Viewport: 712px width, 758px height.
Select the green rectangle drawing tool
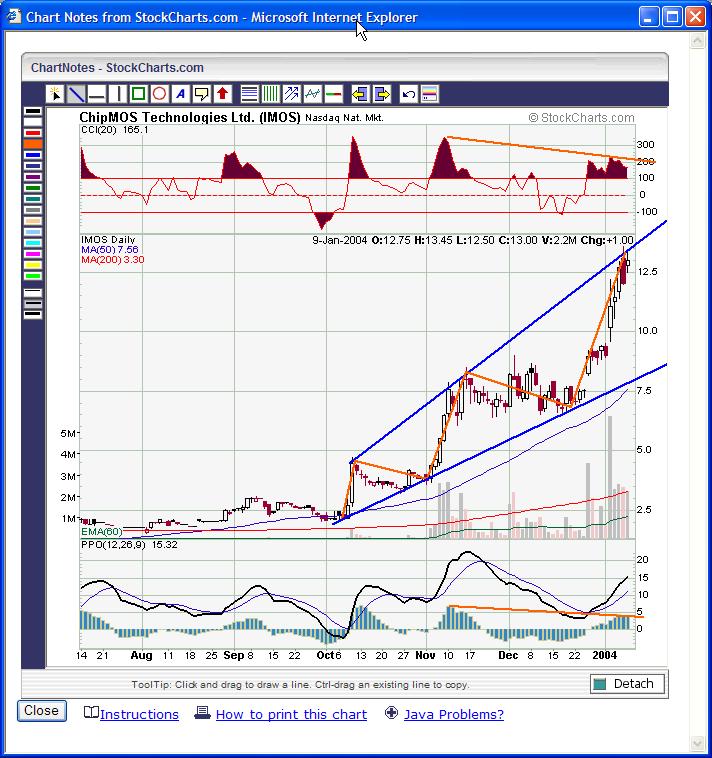[x=138, y=94]
